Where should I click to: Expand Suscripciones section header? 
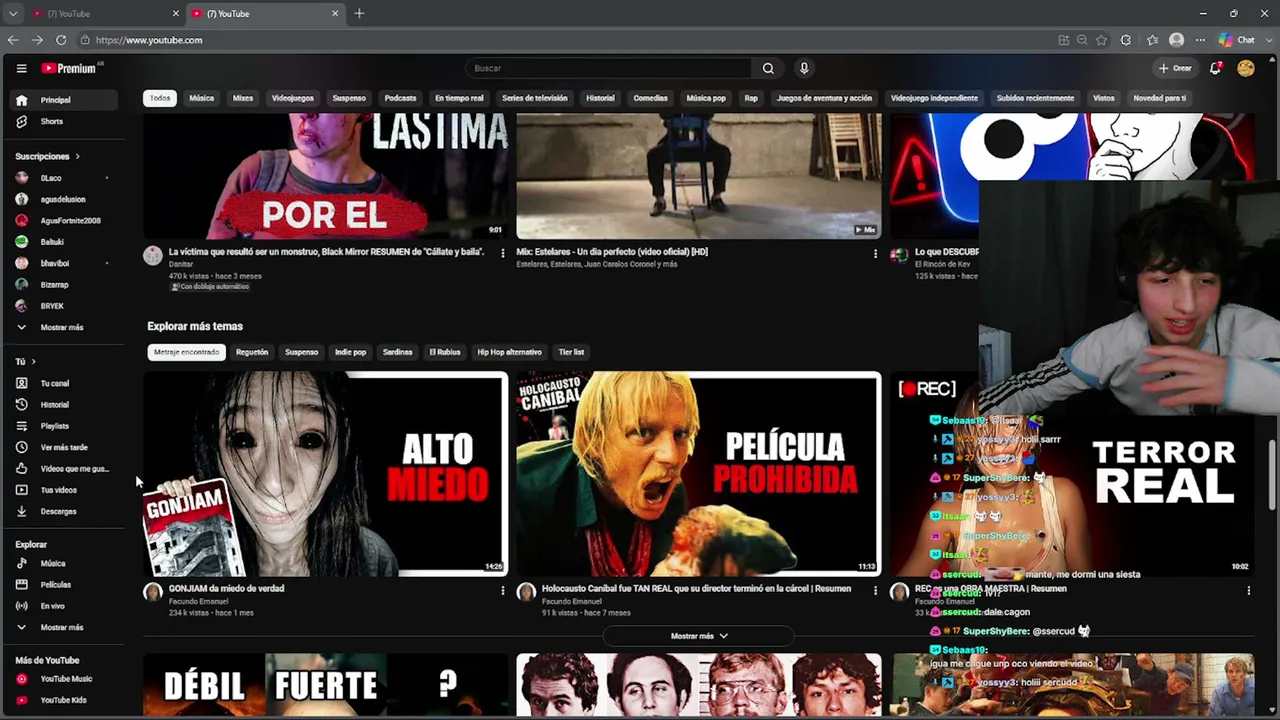(x=48, y=156)
